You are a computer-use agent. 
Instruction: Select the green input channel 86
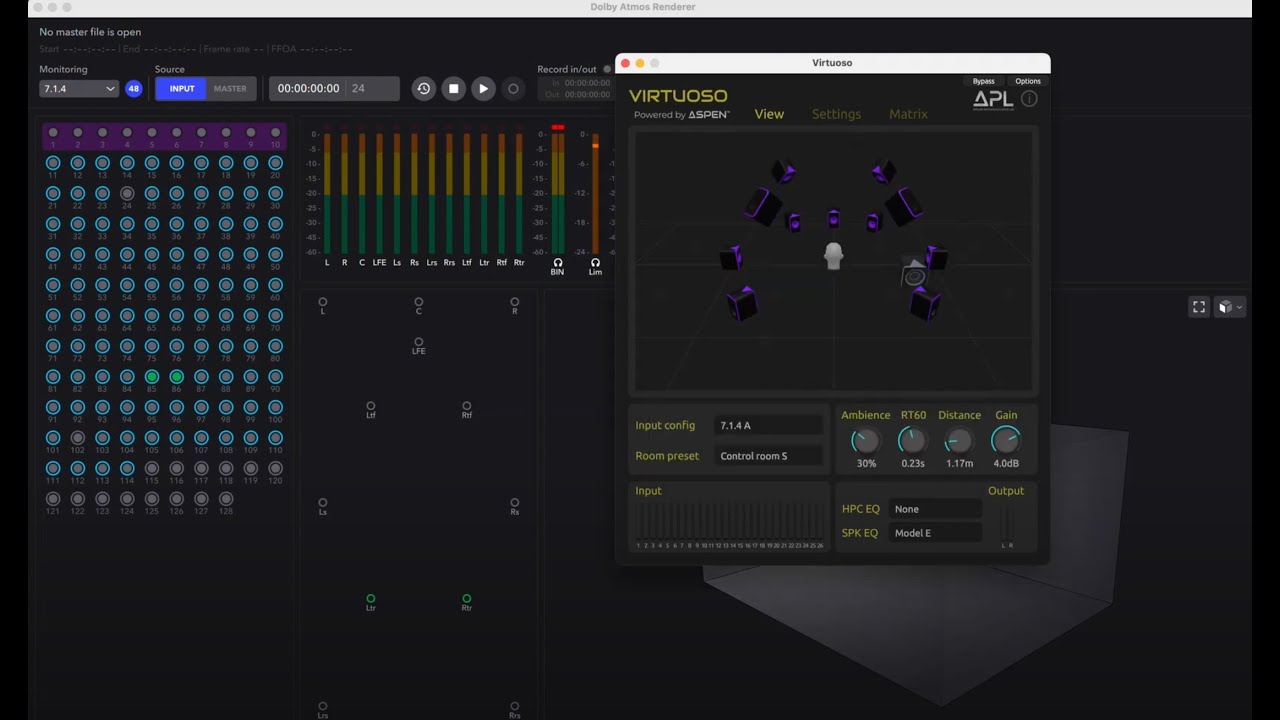(176, 377)
